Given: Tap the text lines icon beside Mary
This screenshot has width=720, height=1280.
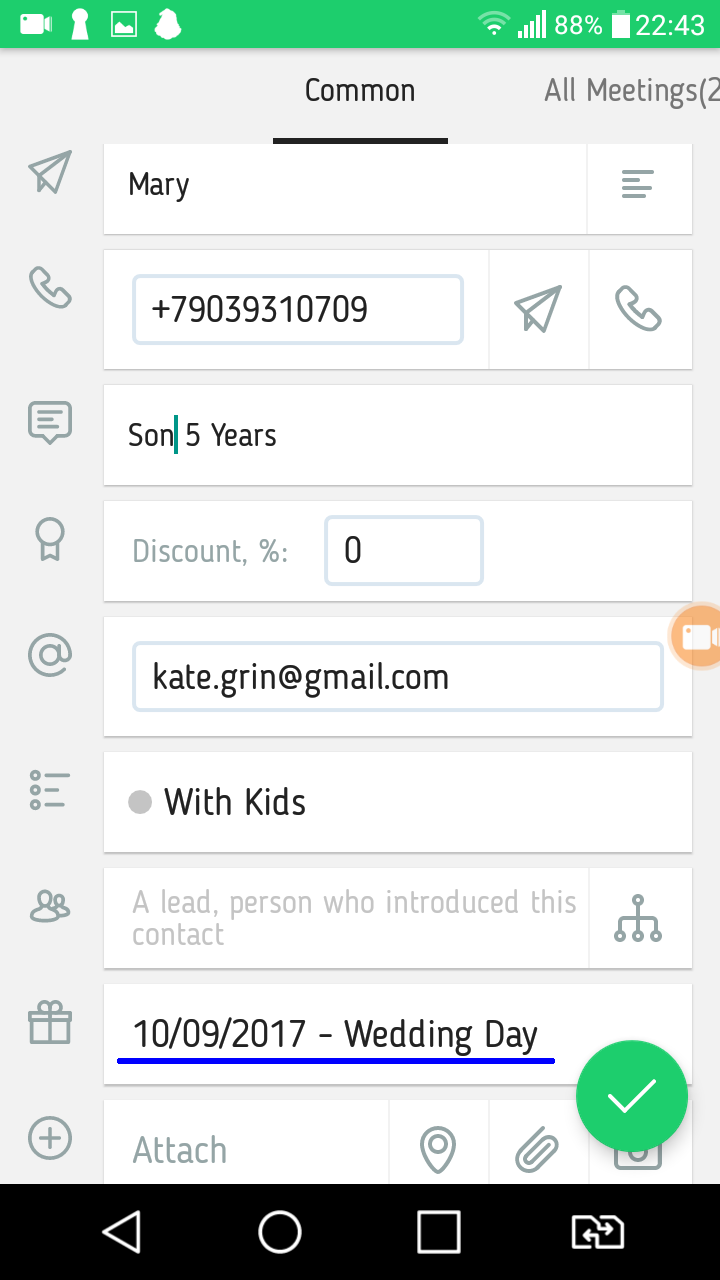Looking at the screenshot, I should pos(638,185).
